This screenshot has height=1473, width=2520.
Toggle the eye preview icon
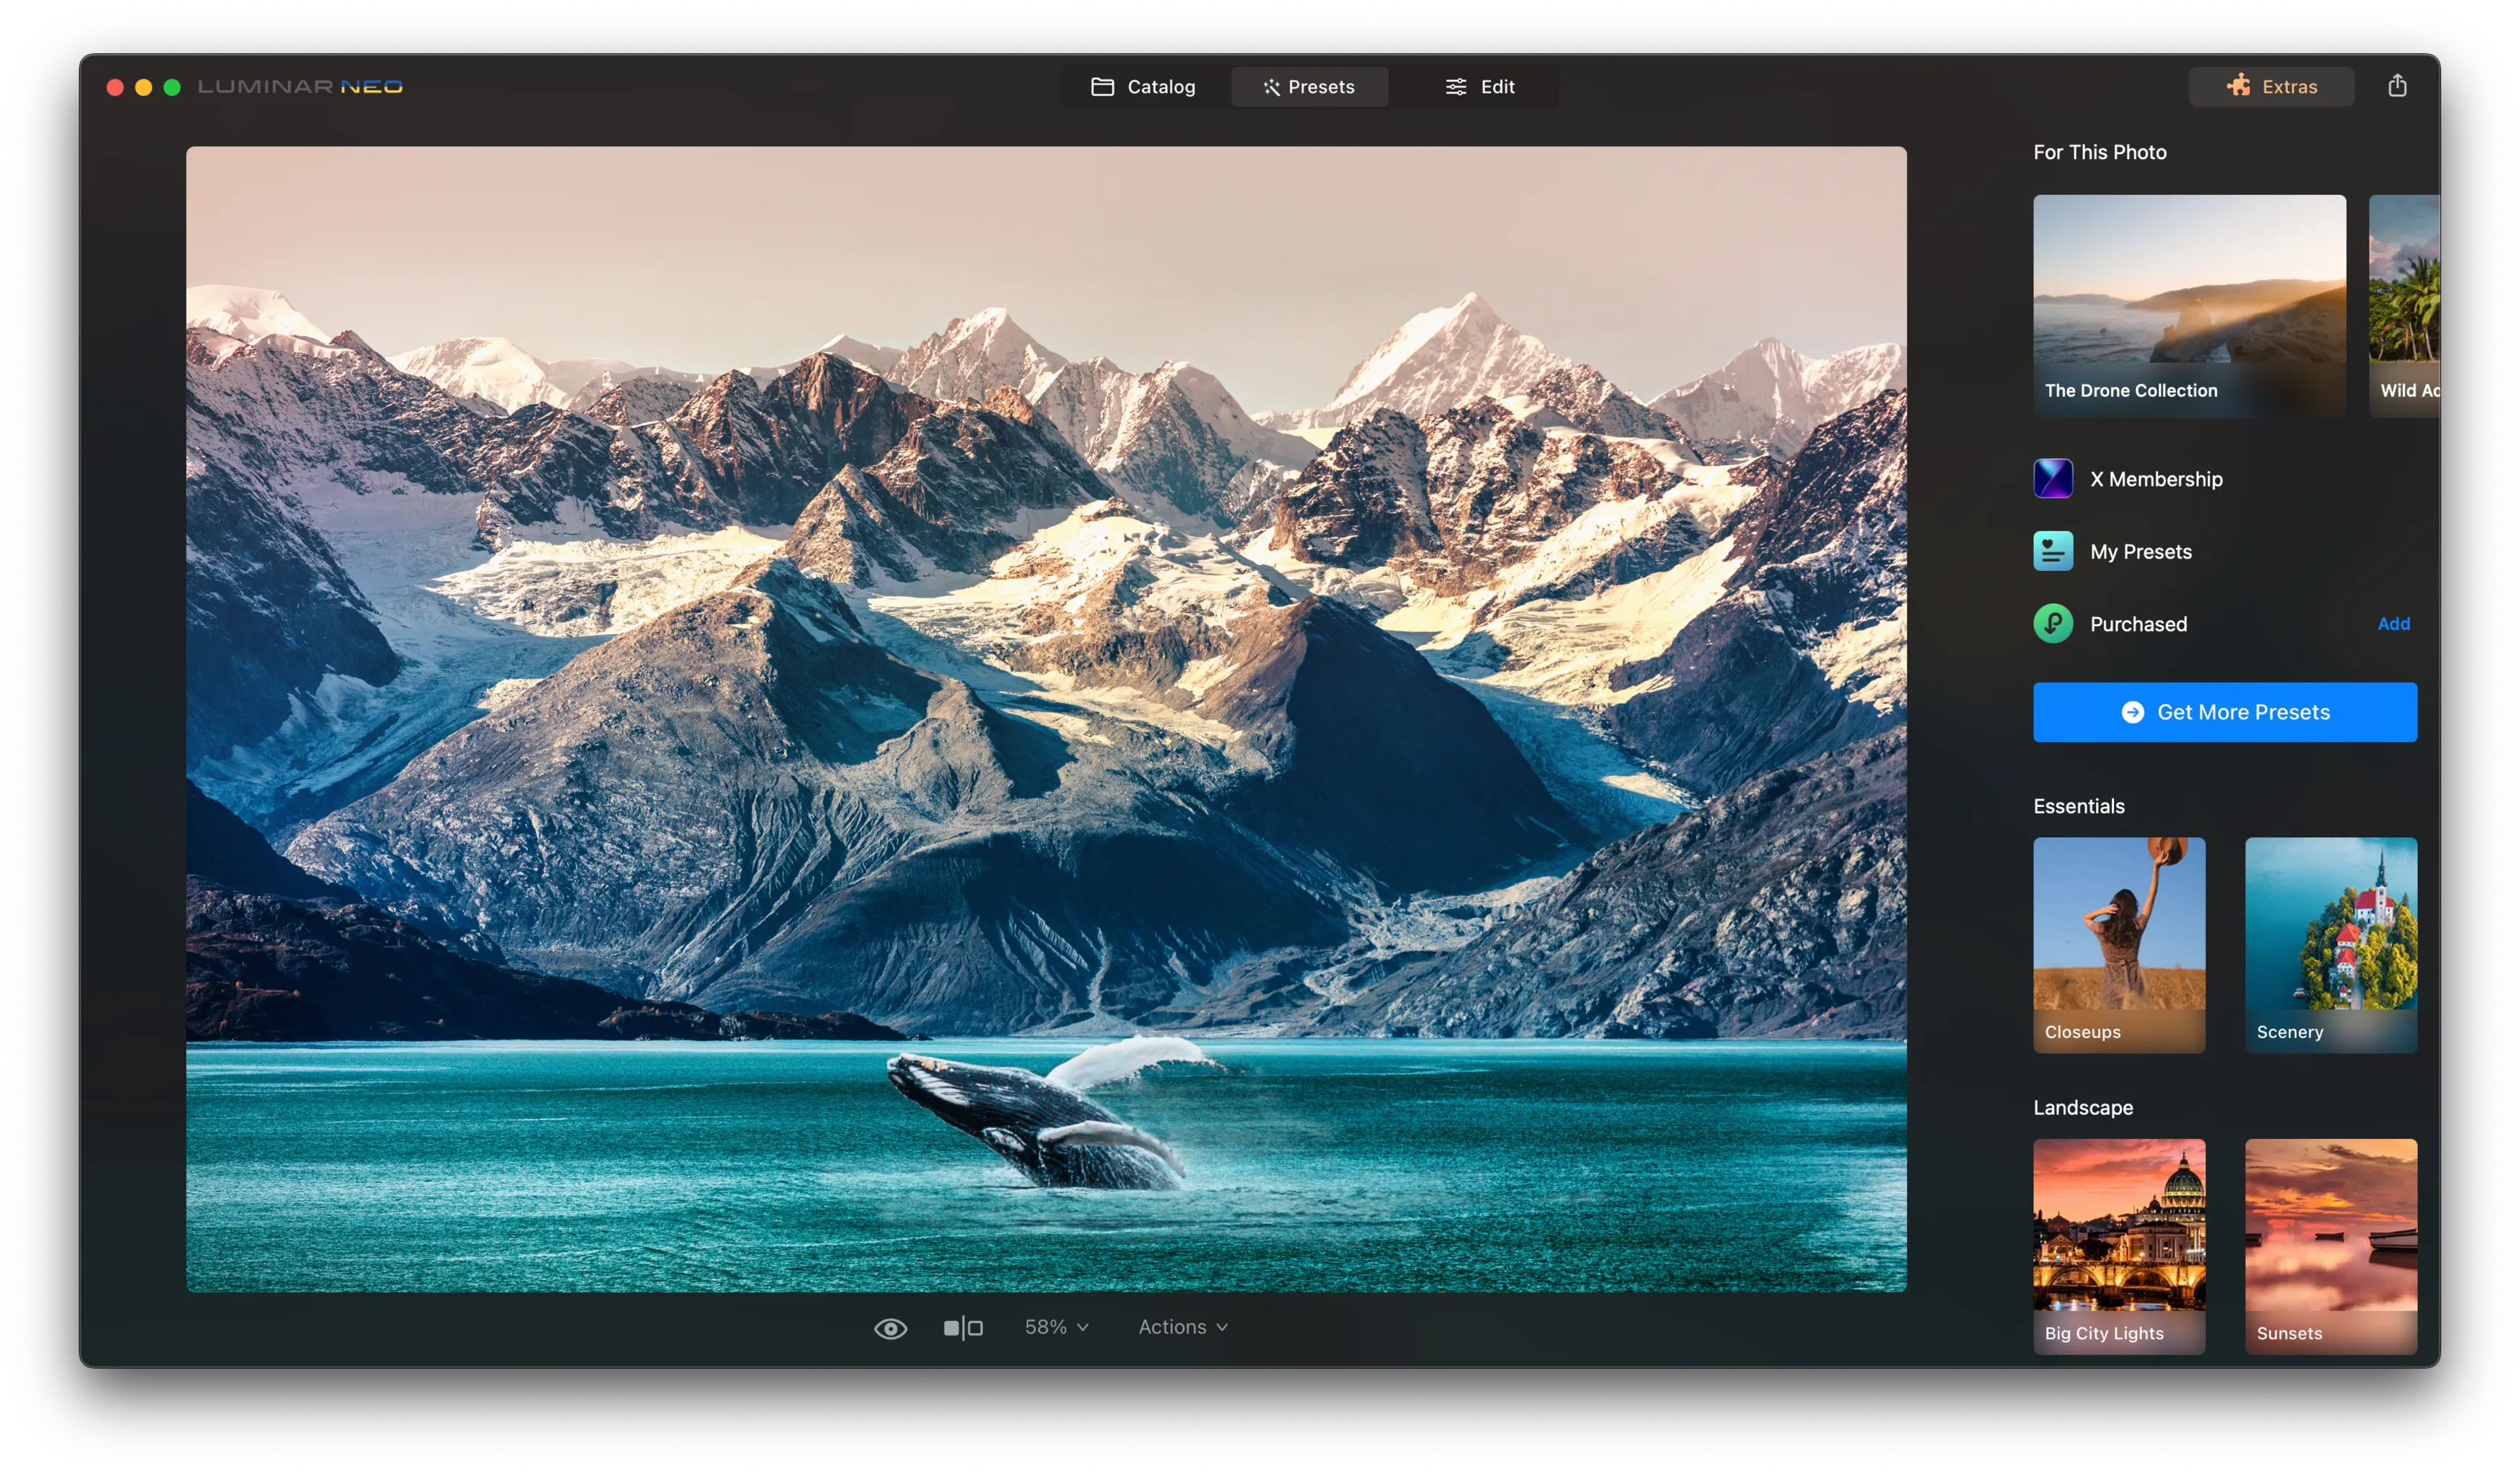click(x=890, y=1328)
